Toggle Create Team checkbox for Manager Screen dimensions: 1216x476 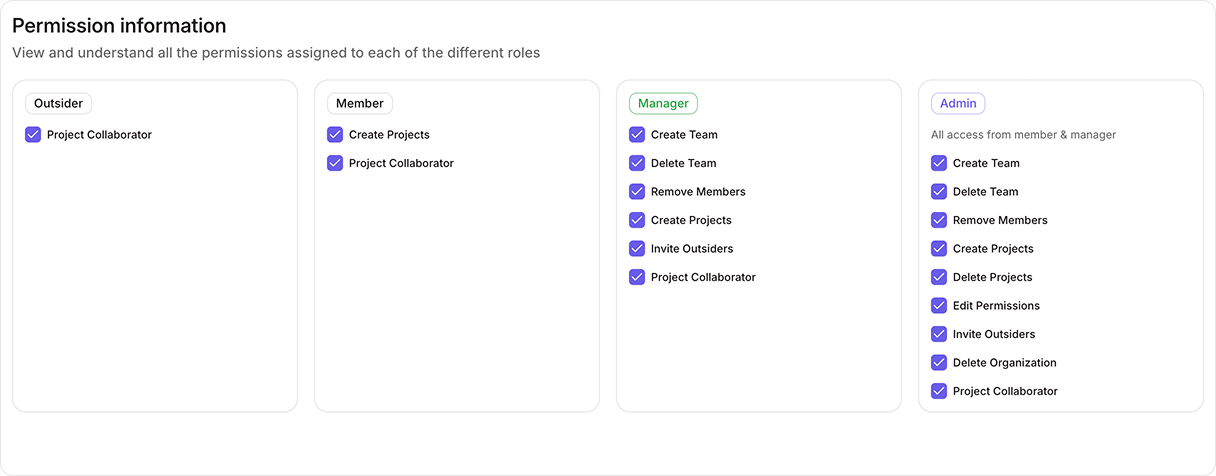(x=637, y=135)
